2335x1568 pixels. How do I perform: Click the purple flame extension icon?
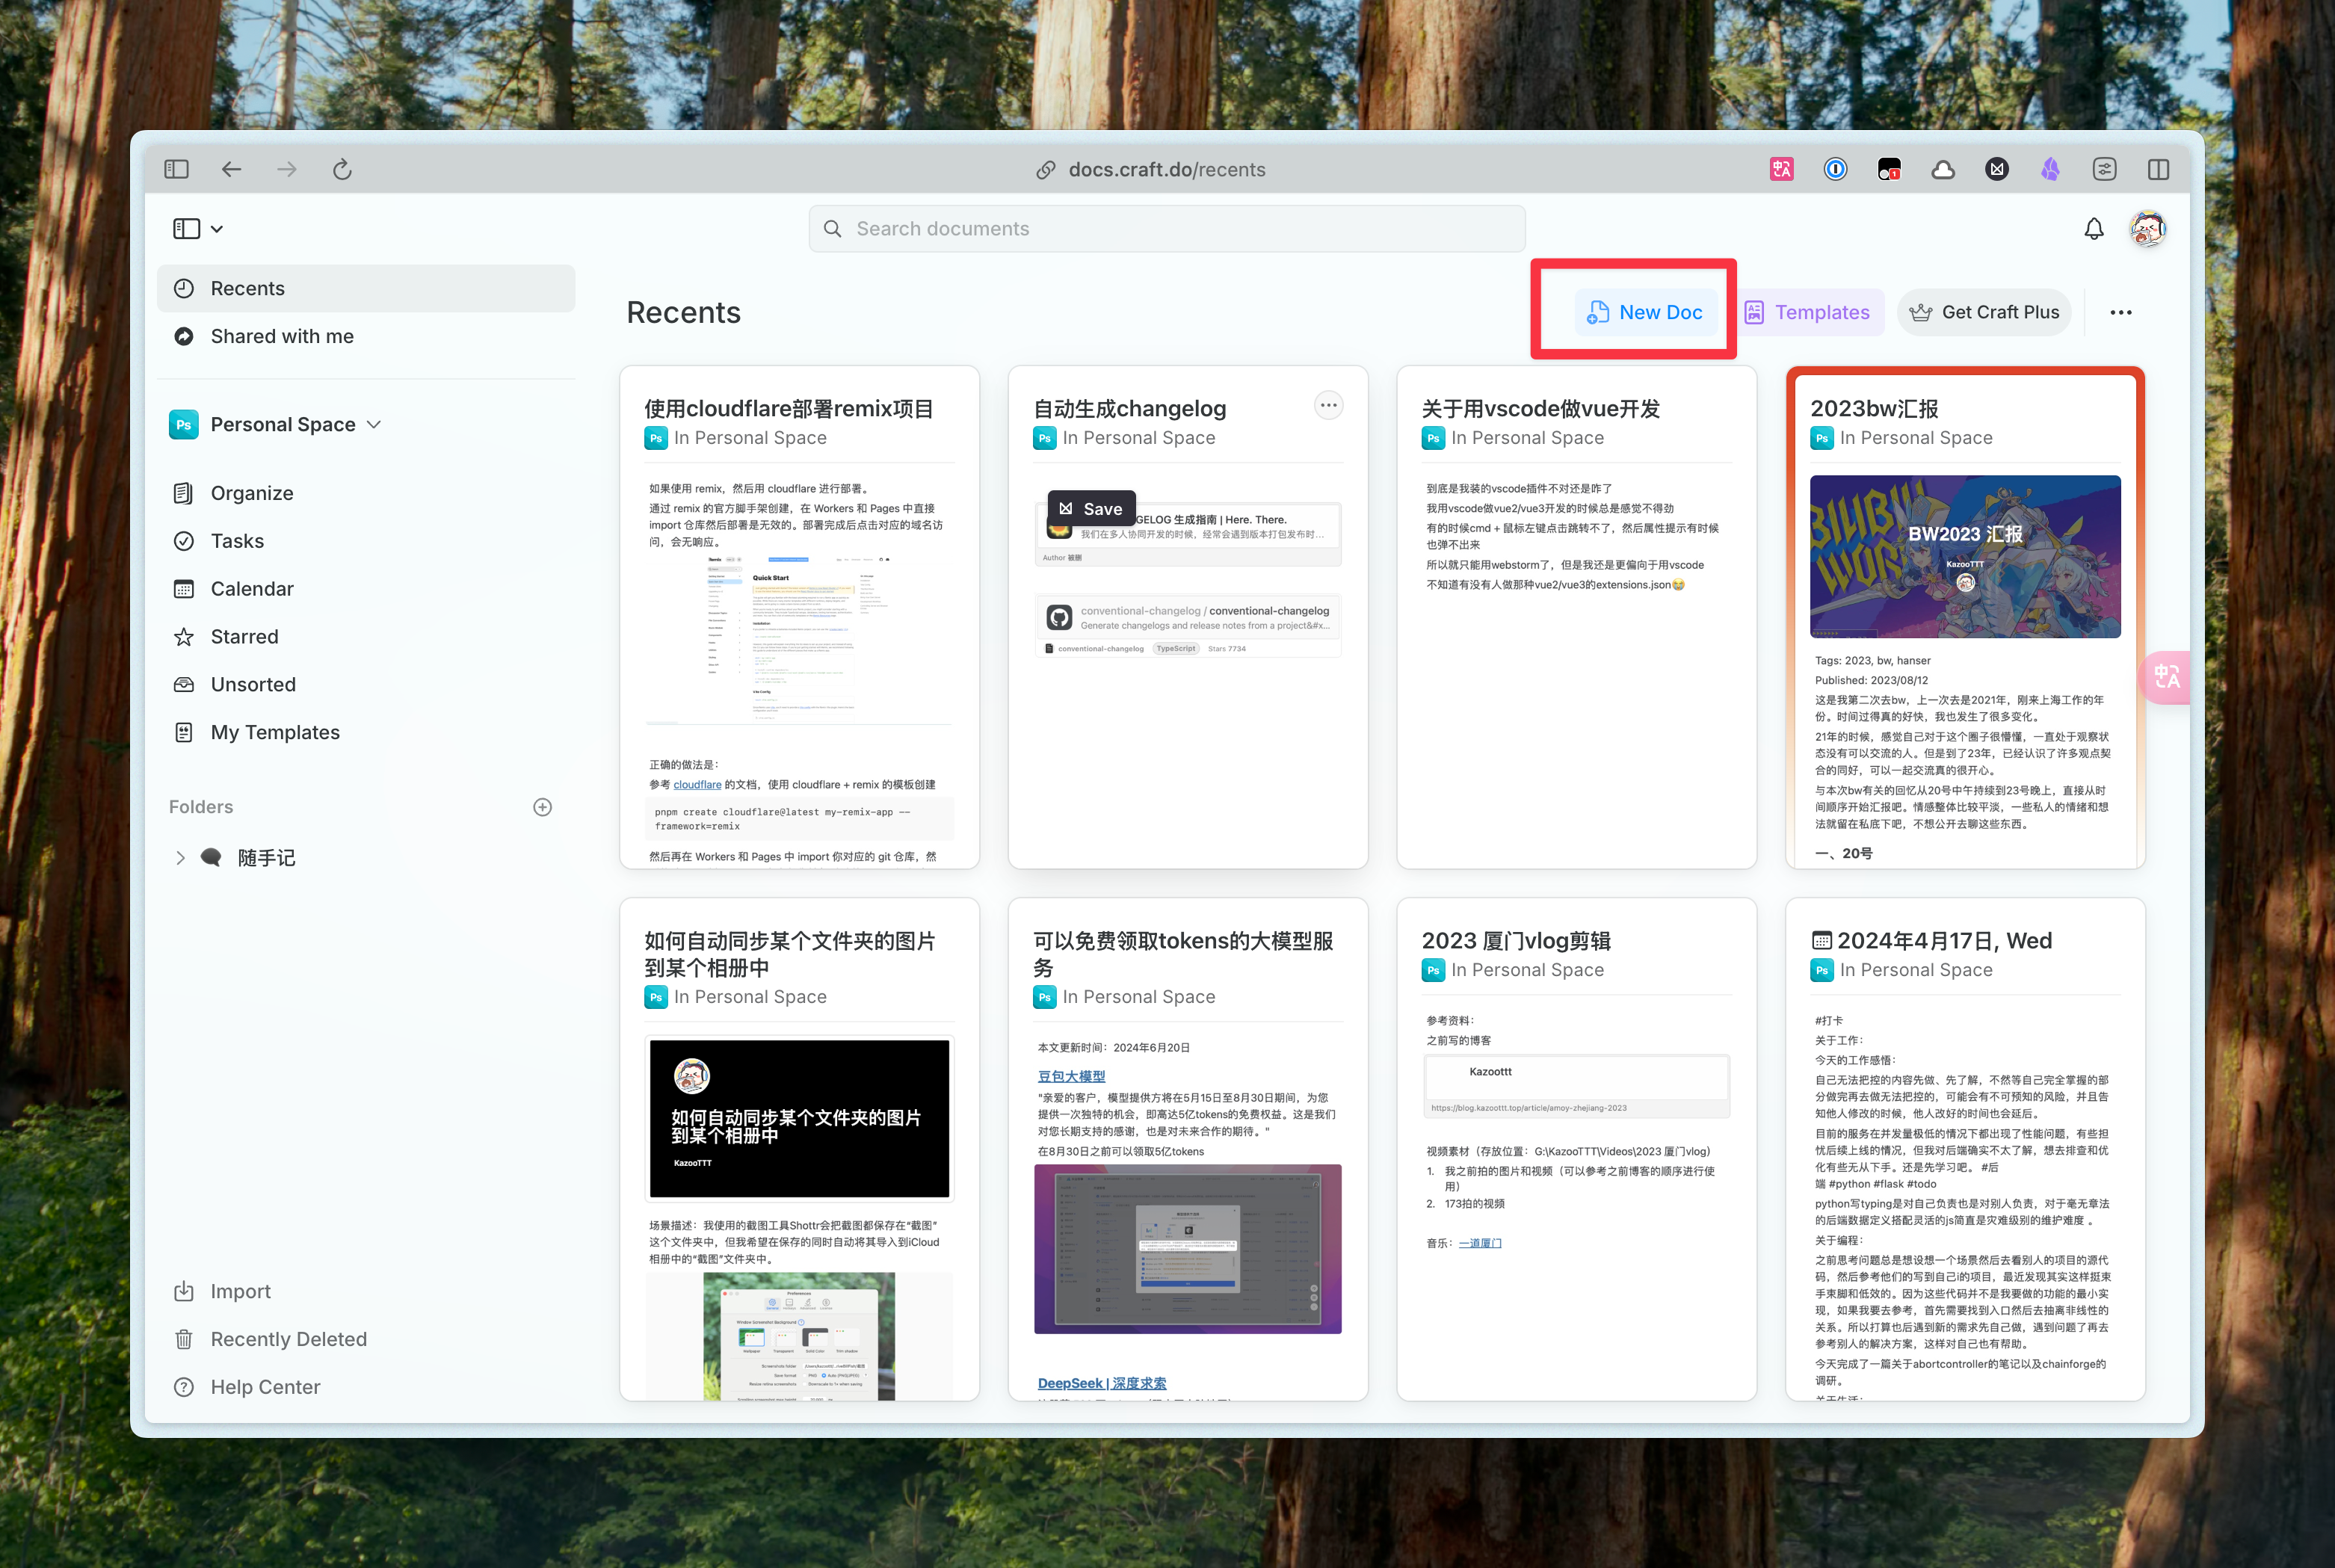(2051, 169)
